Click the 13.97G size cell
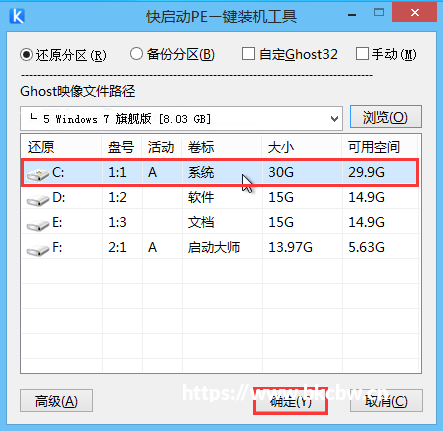The image size is (443, 431). [290, 248]
